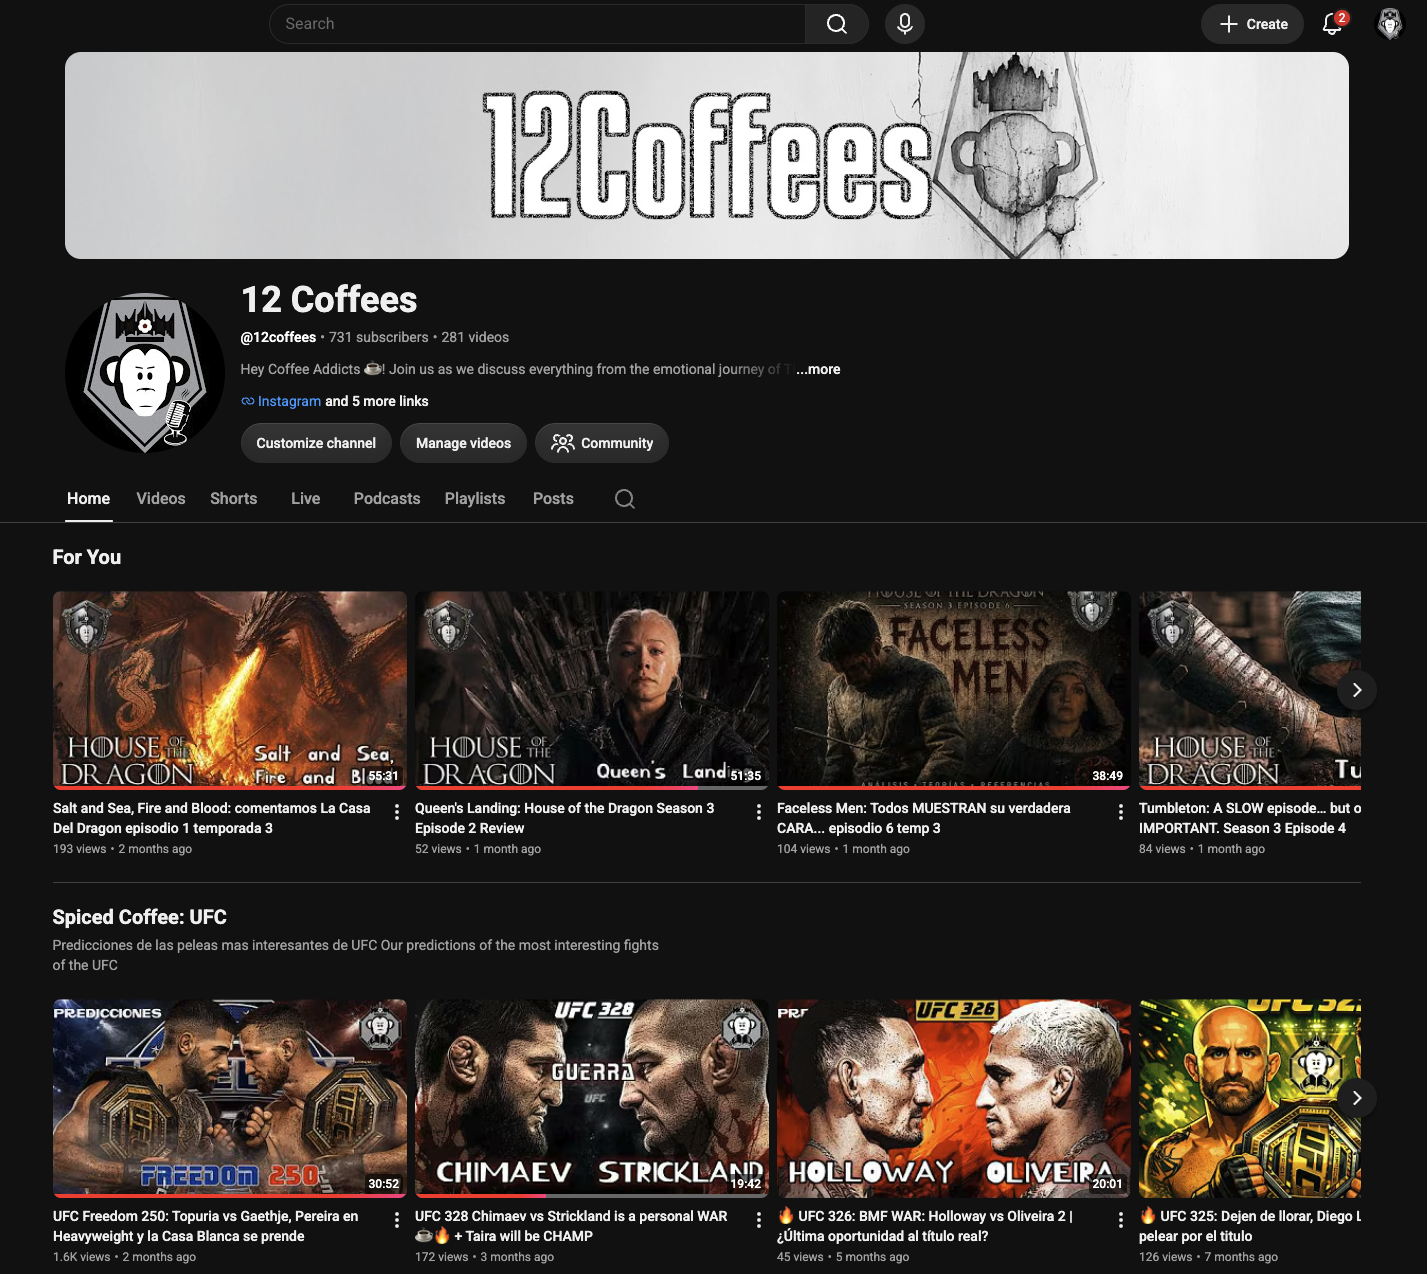Click '193 views • 2 months ago' text
Viewport: 1427px width, 1274px height.
point(122,849)
